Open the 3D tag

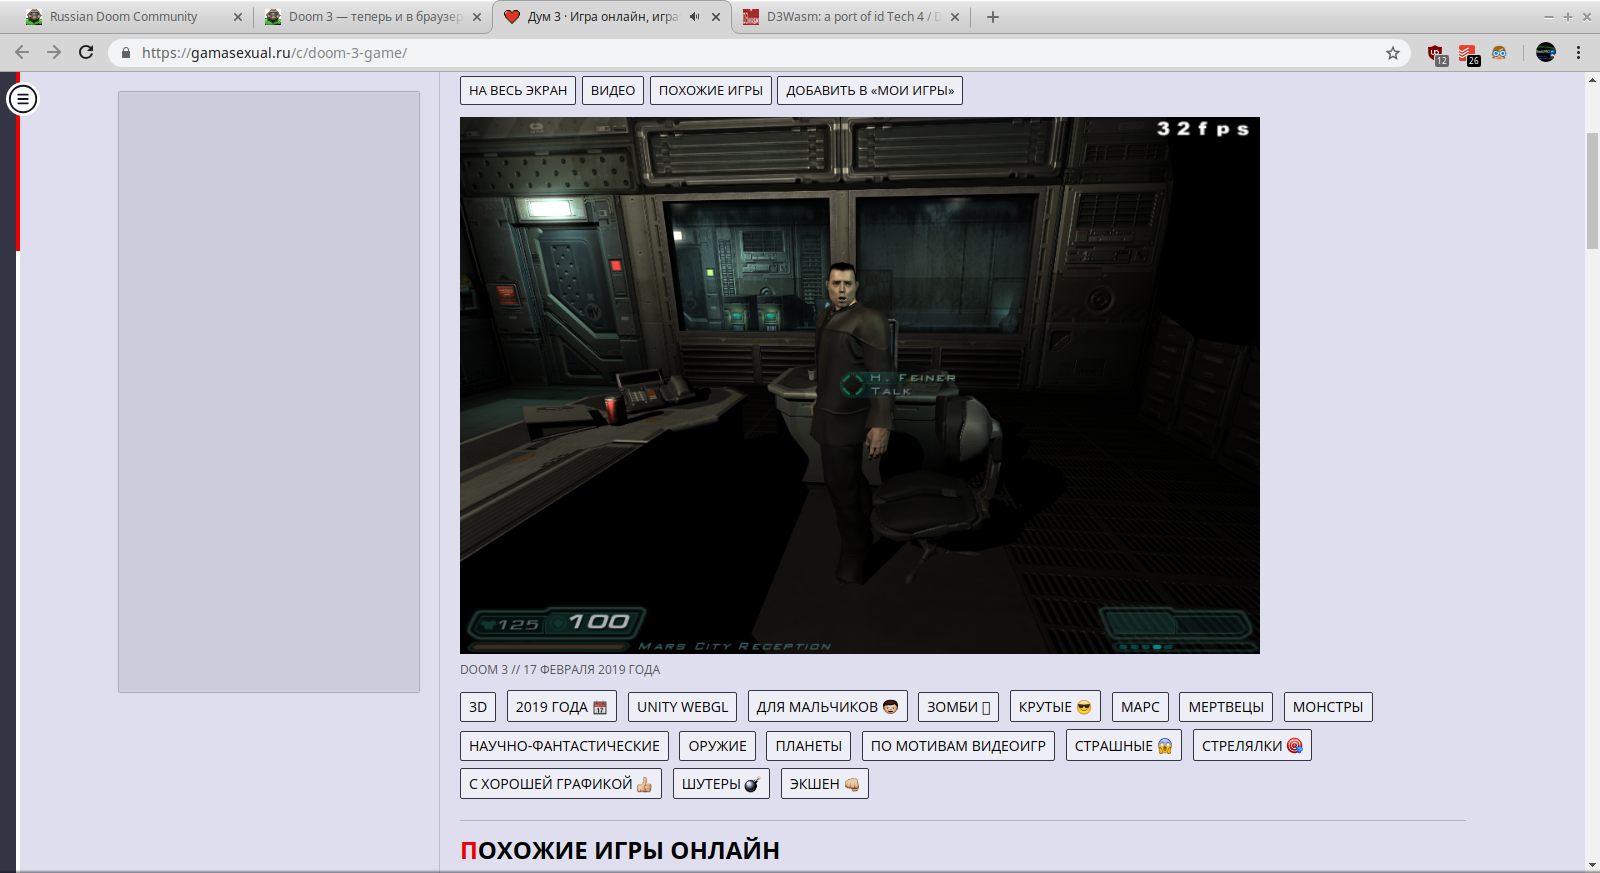pos(478,707)
